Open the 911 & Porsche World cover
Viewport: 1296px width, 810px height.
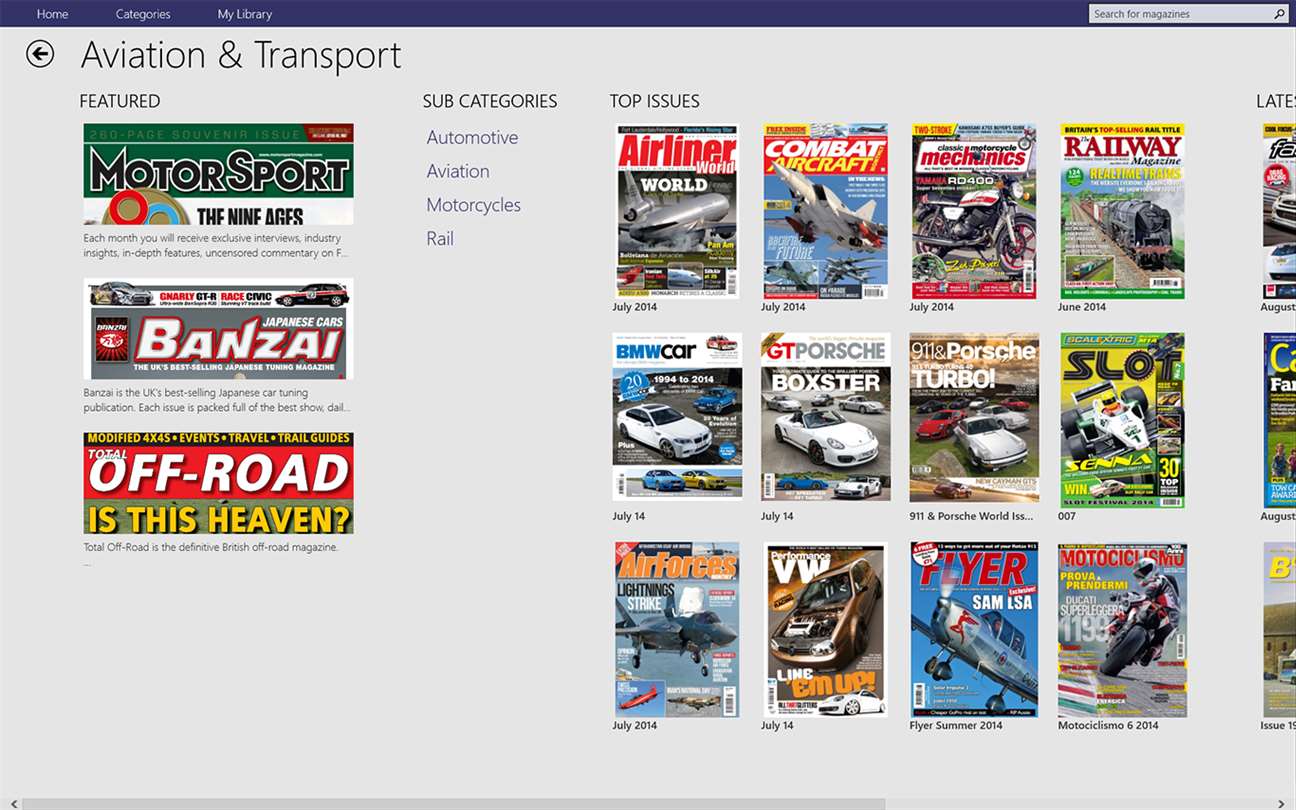tap(975, 417)
